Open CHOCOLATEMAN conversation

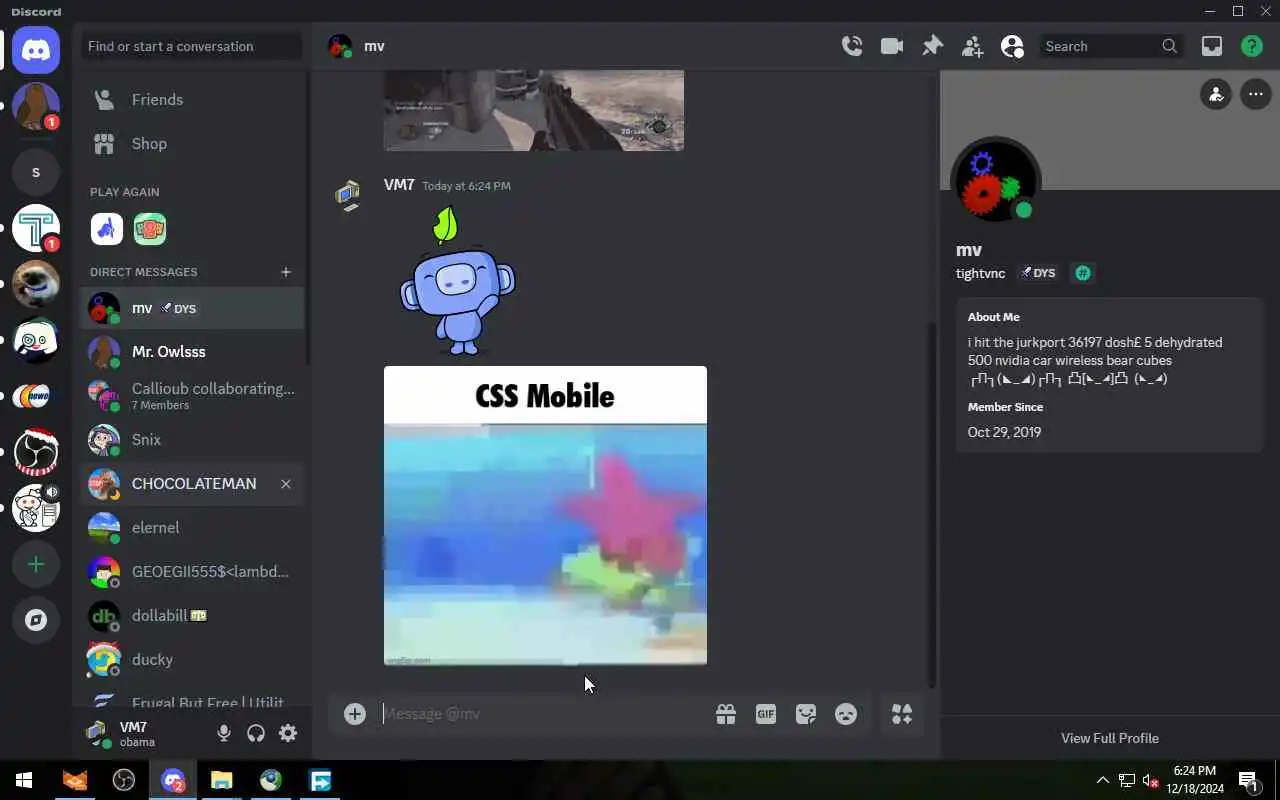coord(192,484)
